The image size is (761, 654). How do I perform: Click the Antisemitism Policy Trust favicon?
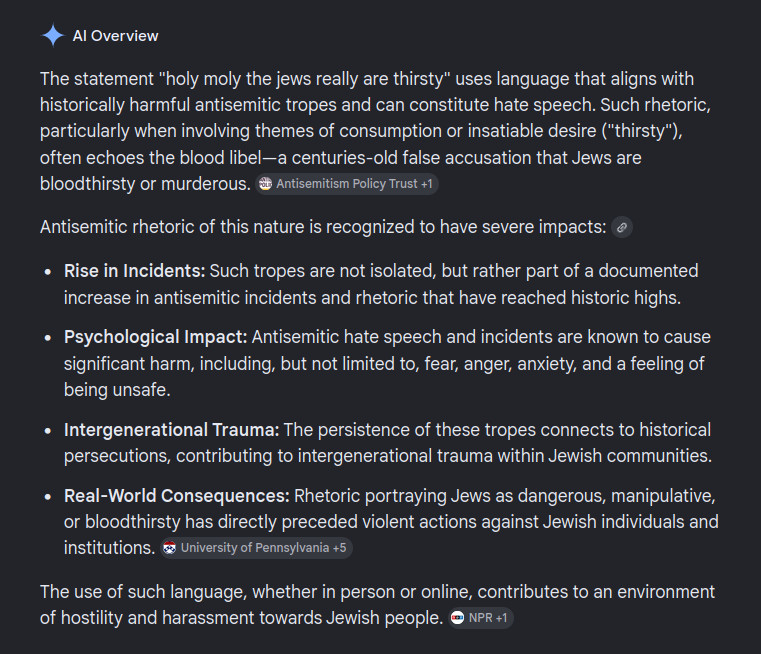tap(265, 183)
